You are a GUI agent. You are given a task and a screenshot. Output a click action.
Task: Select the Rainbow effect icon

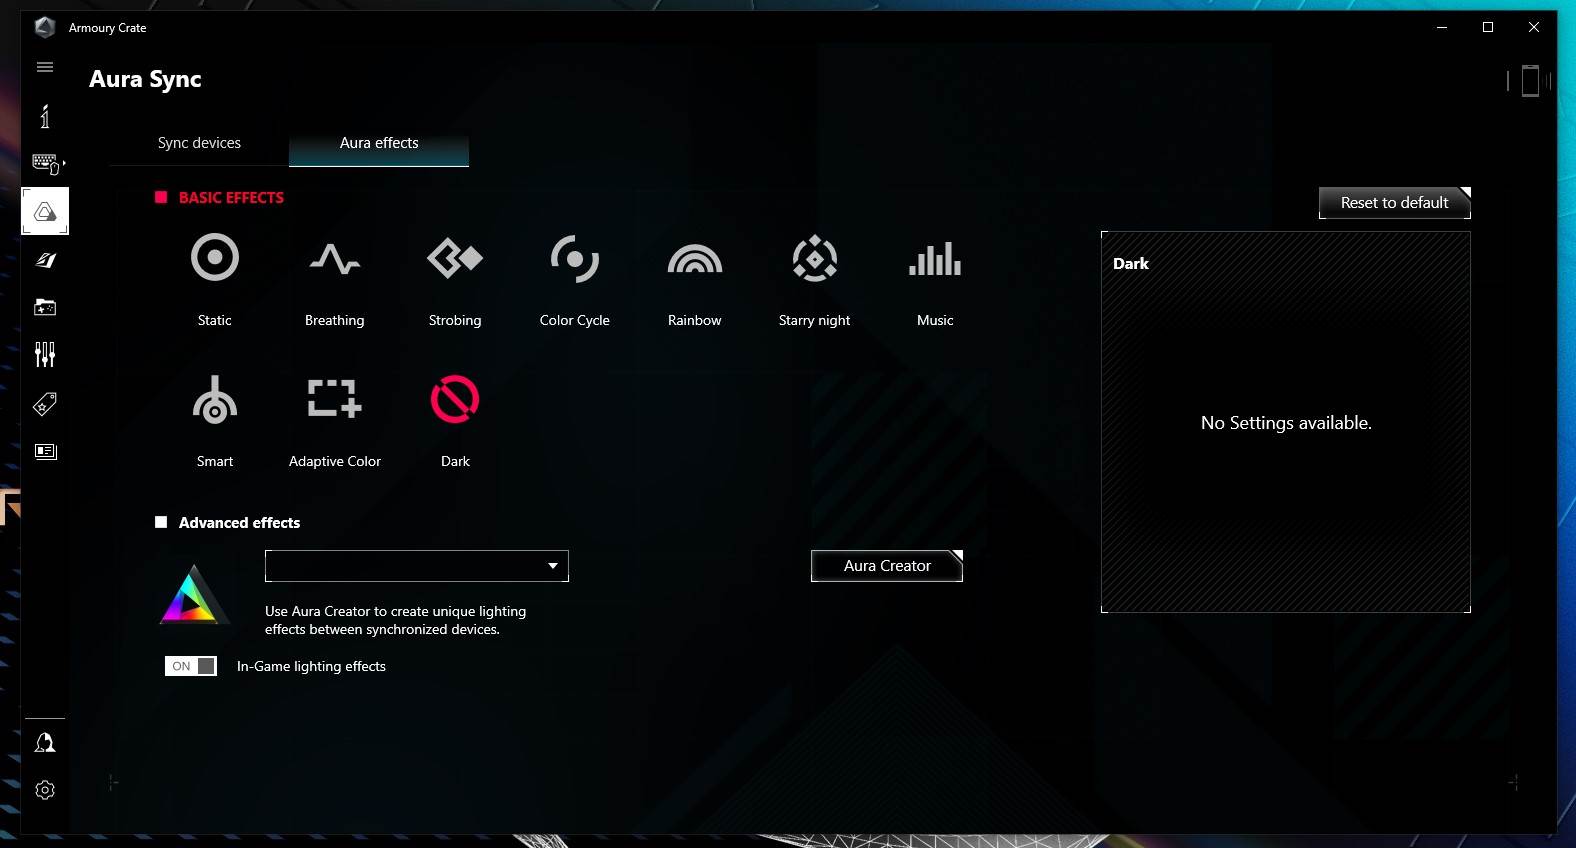[694, 259]
